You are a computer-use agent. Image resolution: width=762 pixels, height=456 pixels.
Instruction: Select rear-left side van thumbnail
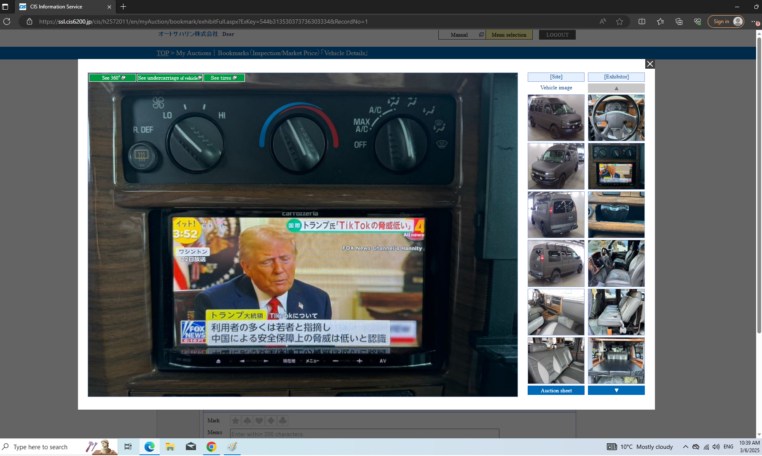tap(556, 263)
